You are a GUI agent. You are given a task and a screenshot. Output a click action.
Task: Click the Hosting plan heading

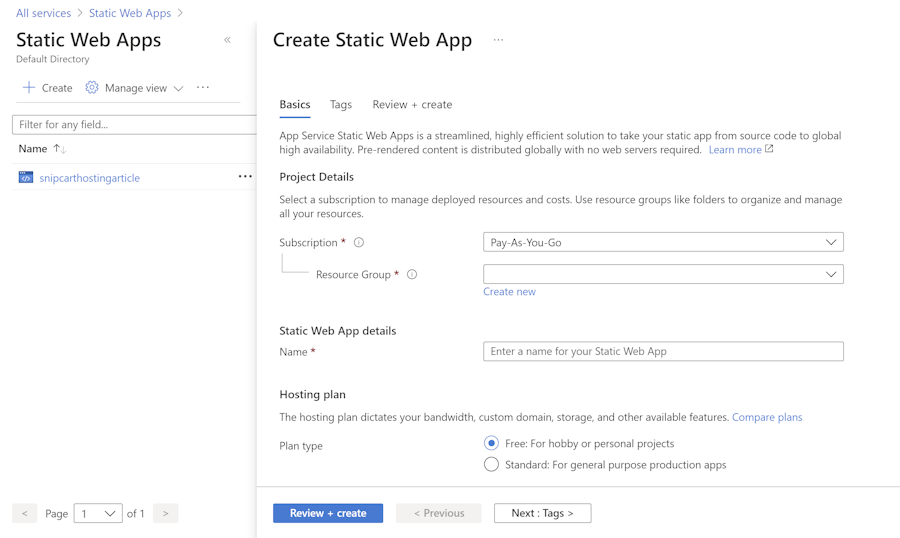coord(312,394)
